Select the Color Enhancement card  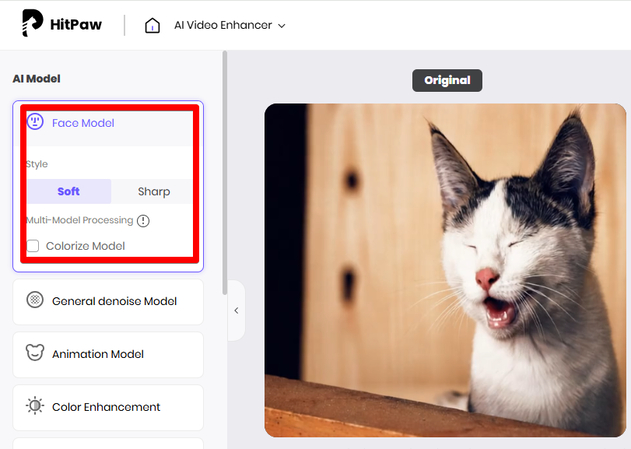108,407
